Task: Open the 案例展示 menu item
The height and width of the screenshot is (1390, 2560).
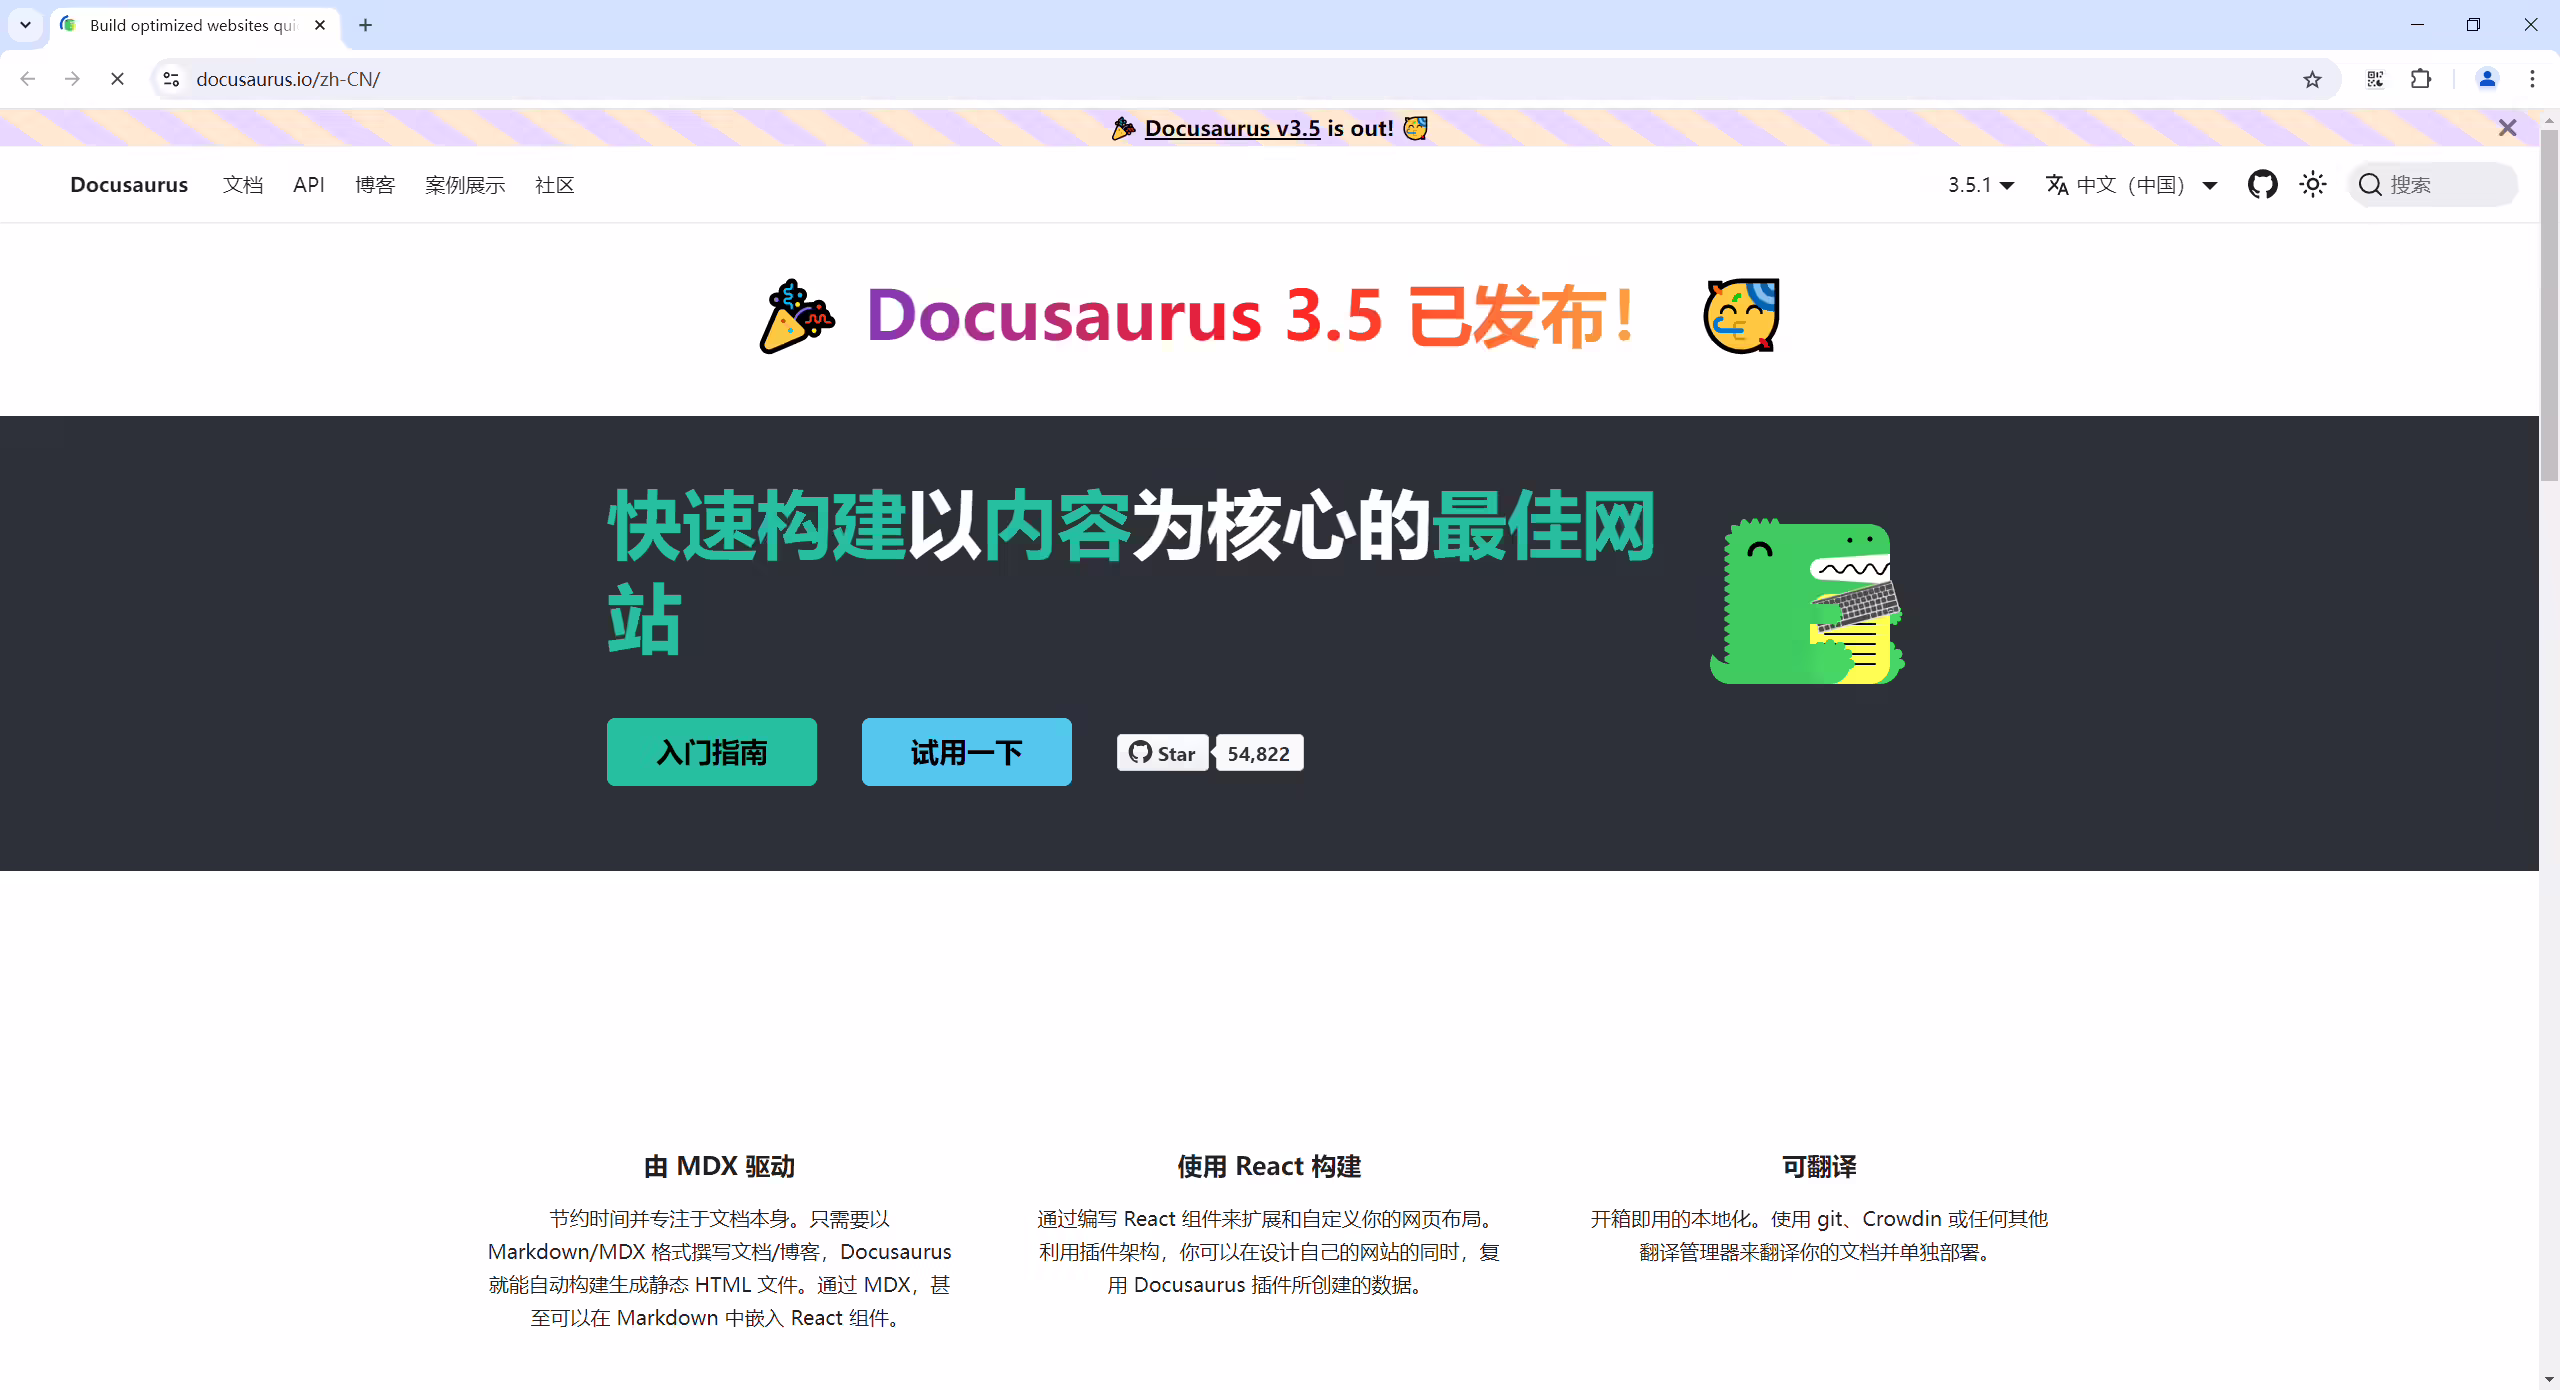Action: (x=465, y=185)
